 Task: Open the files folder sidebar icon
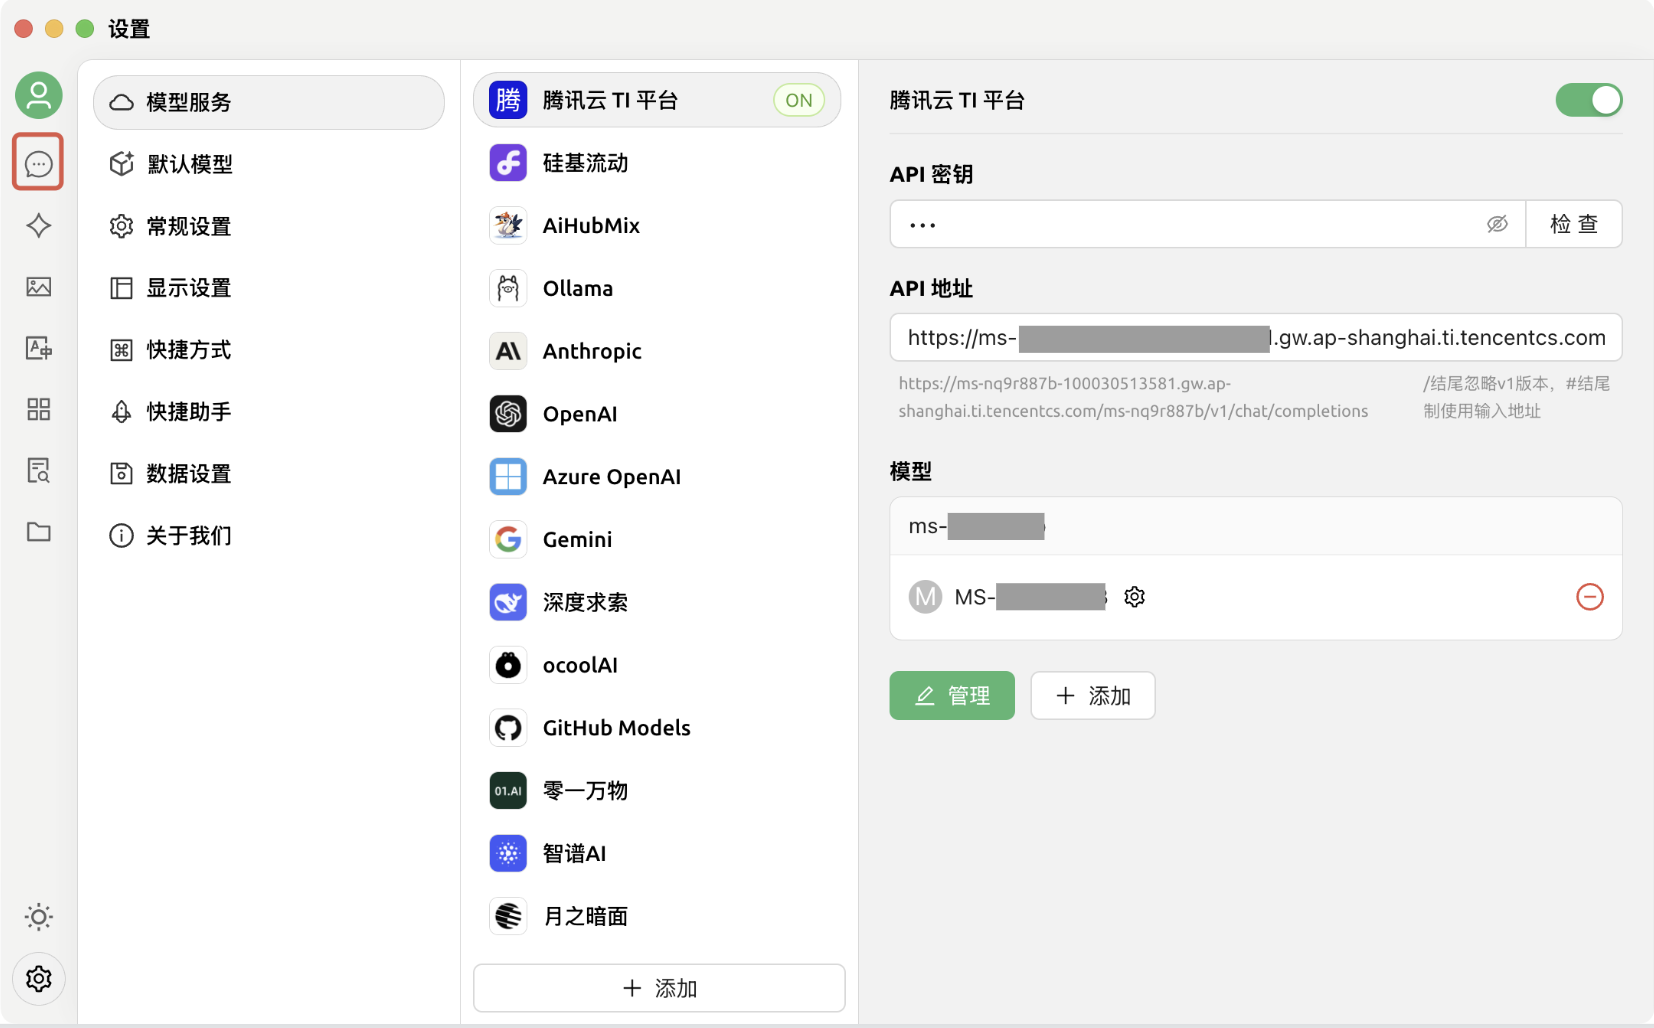[38, 532]
